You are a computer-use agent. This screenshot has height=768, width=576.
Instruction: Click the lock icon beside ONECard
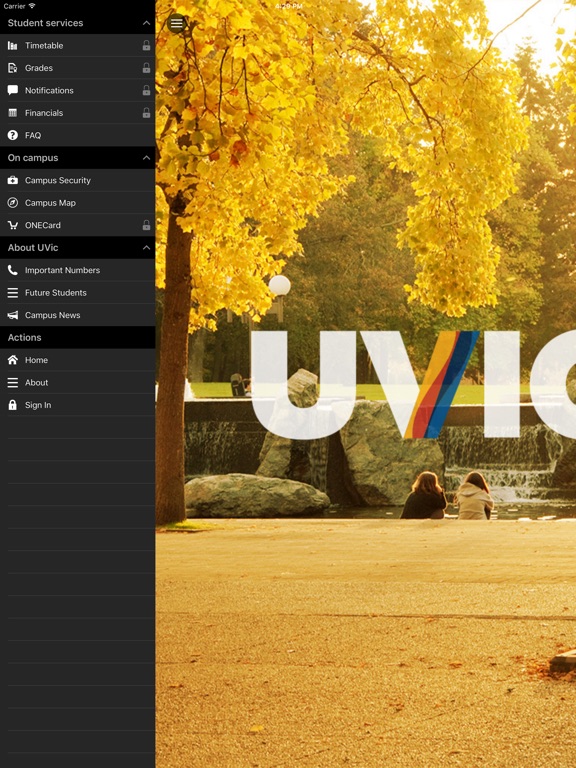pyautogui.click(x=146, y=225)
